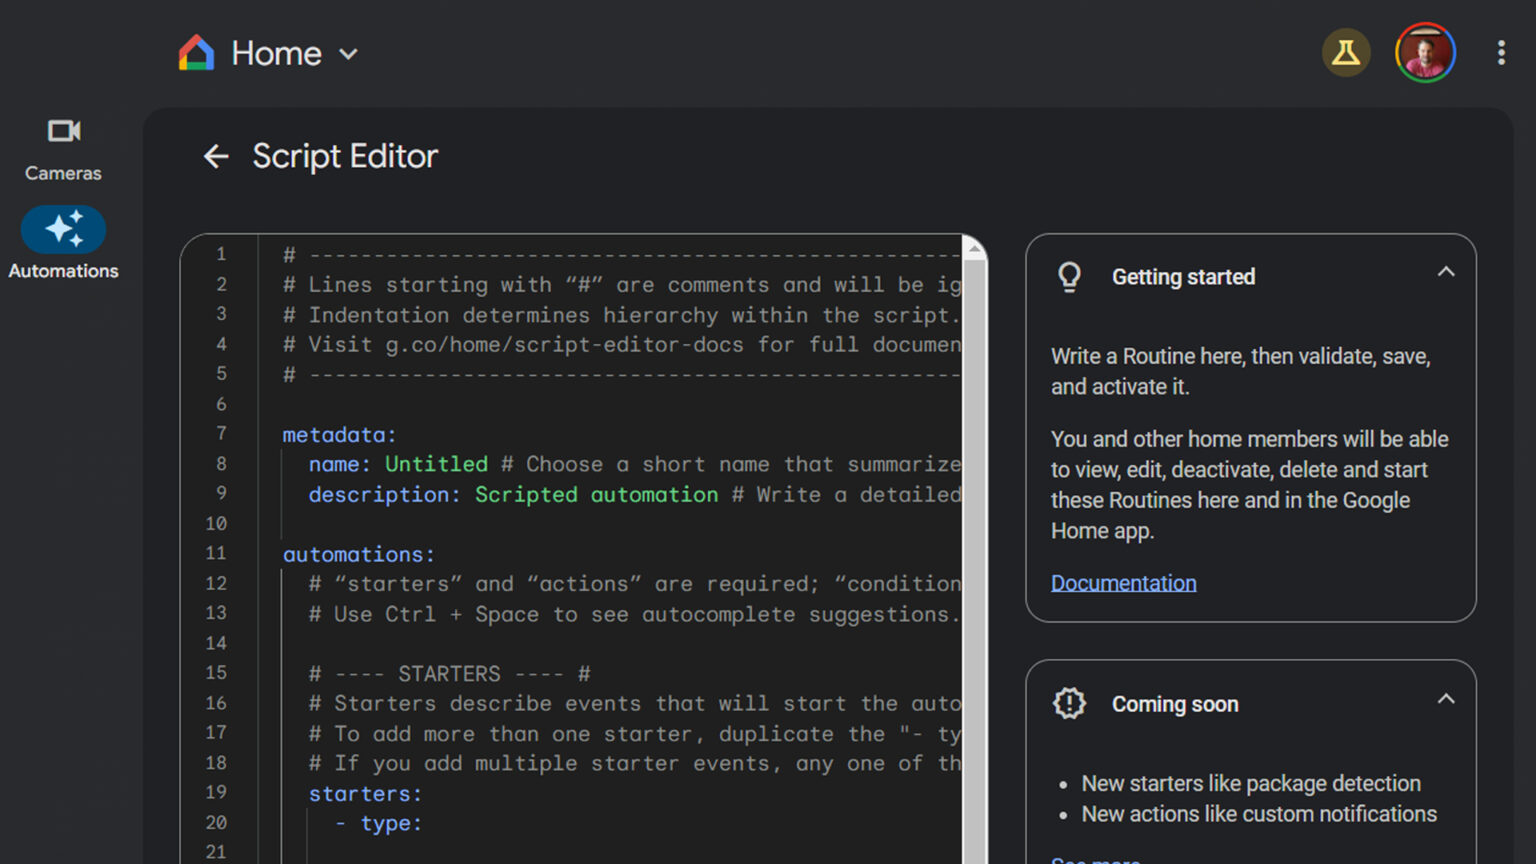Click the Google Home logo icon

coord(196,53)
